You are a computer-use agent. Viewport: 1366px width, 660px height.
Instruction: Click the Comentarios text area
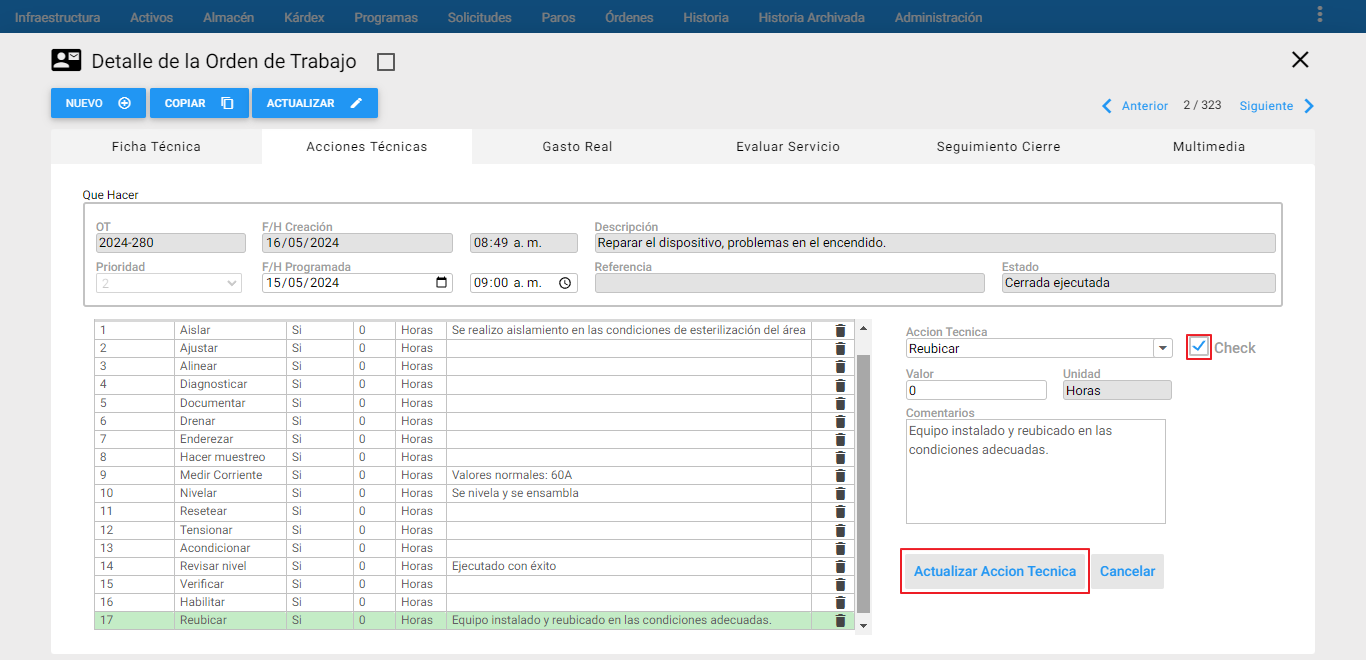point(1035,471)
